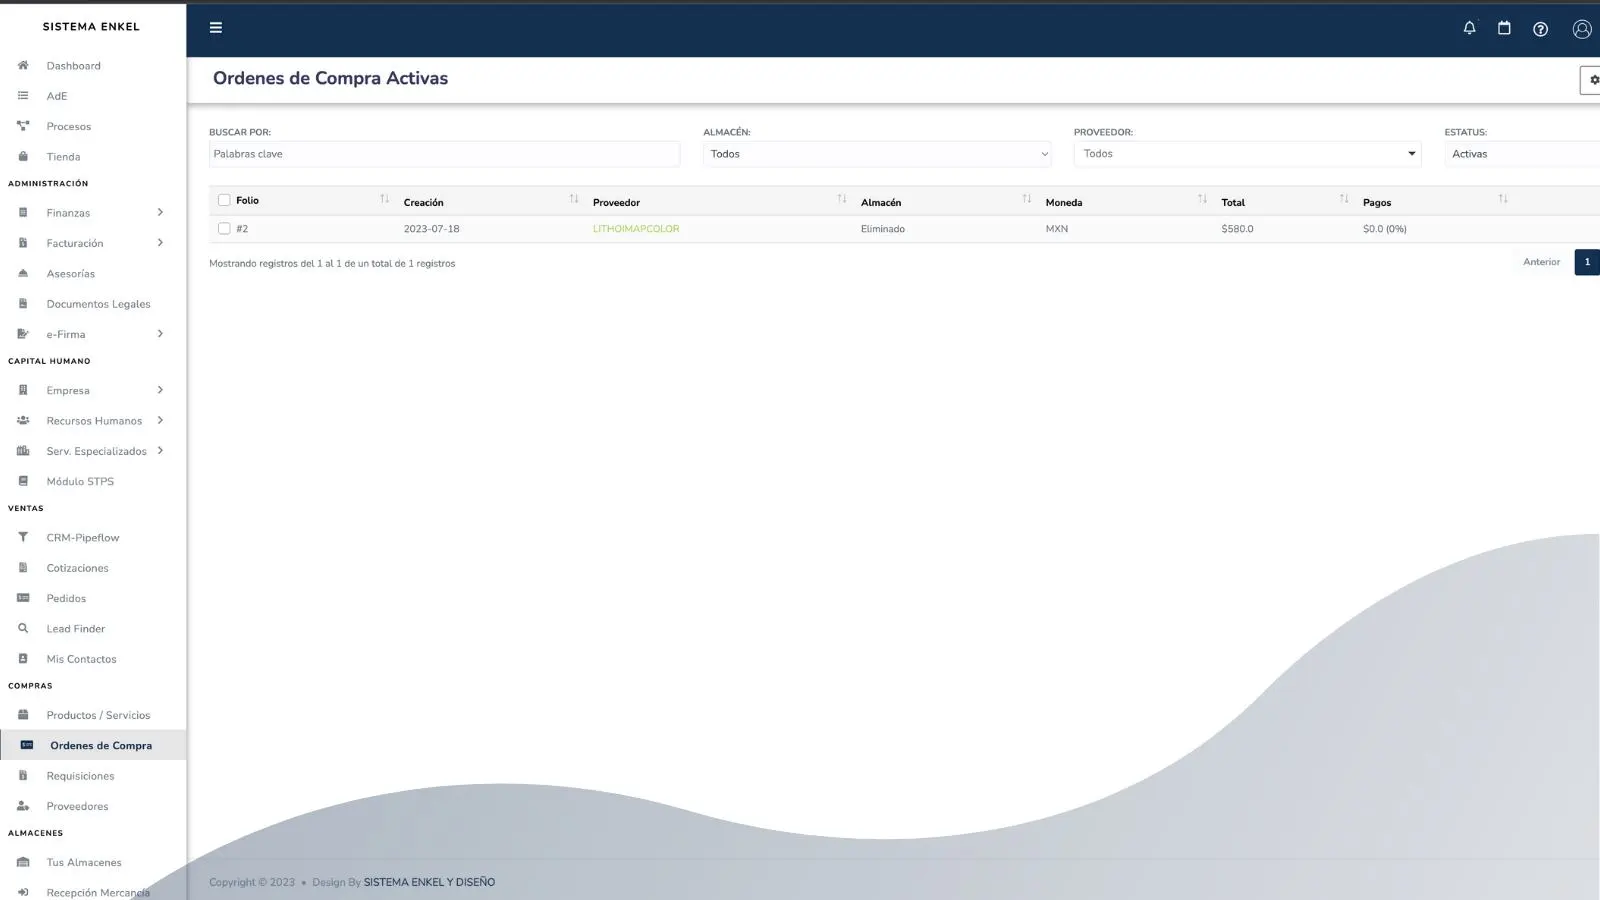Open the Almacén dropdown

point(877,154)
